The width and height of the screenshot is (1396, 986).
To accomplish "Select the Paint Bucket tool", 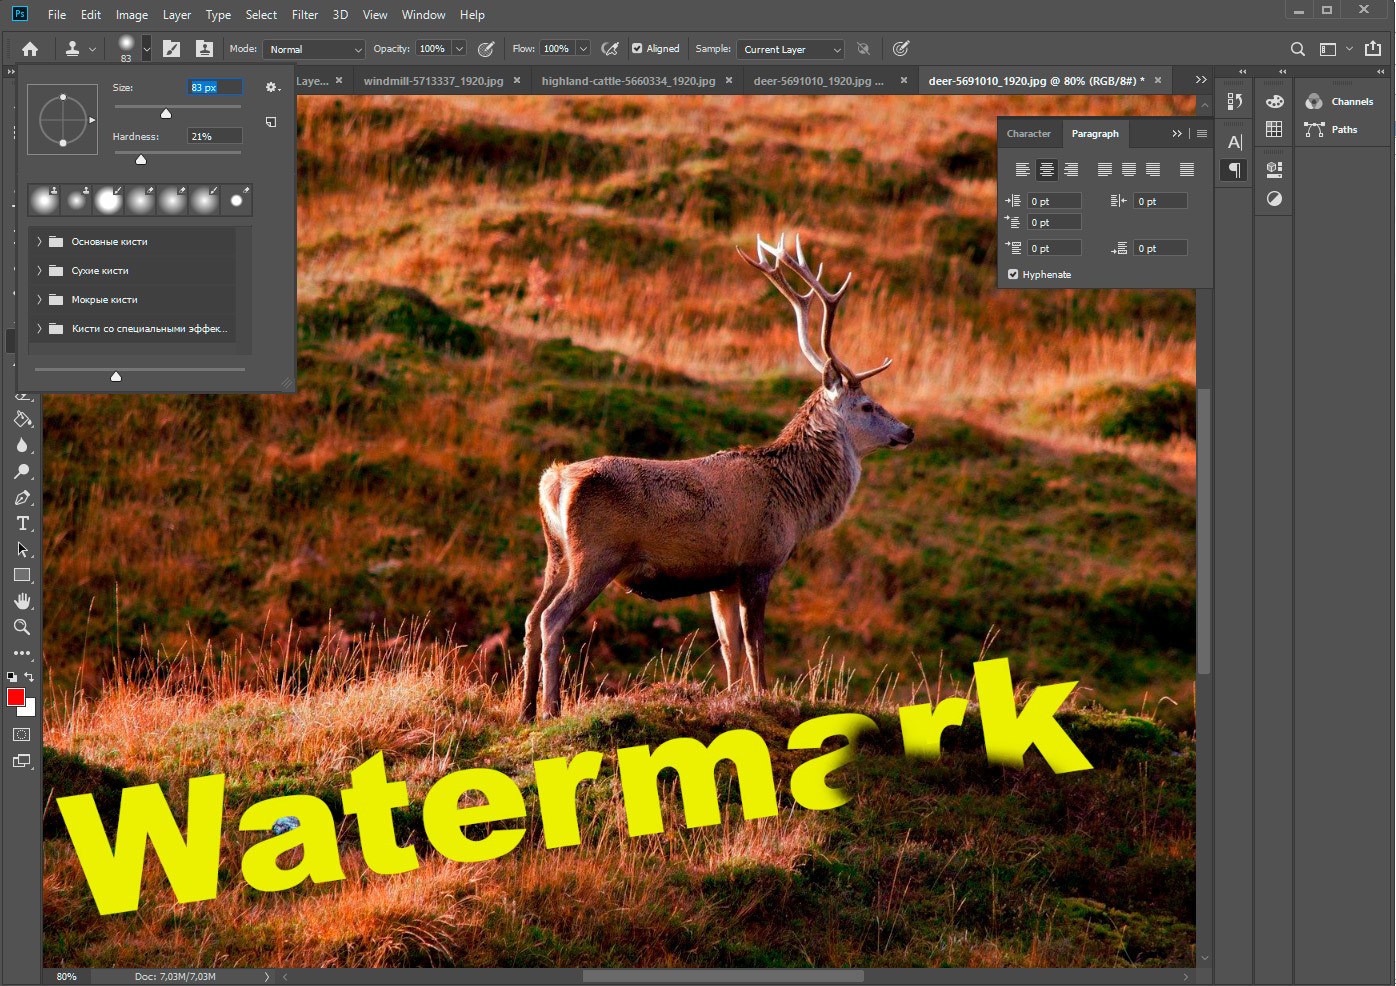I will [22, 420].
